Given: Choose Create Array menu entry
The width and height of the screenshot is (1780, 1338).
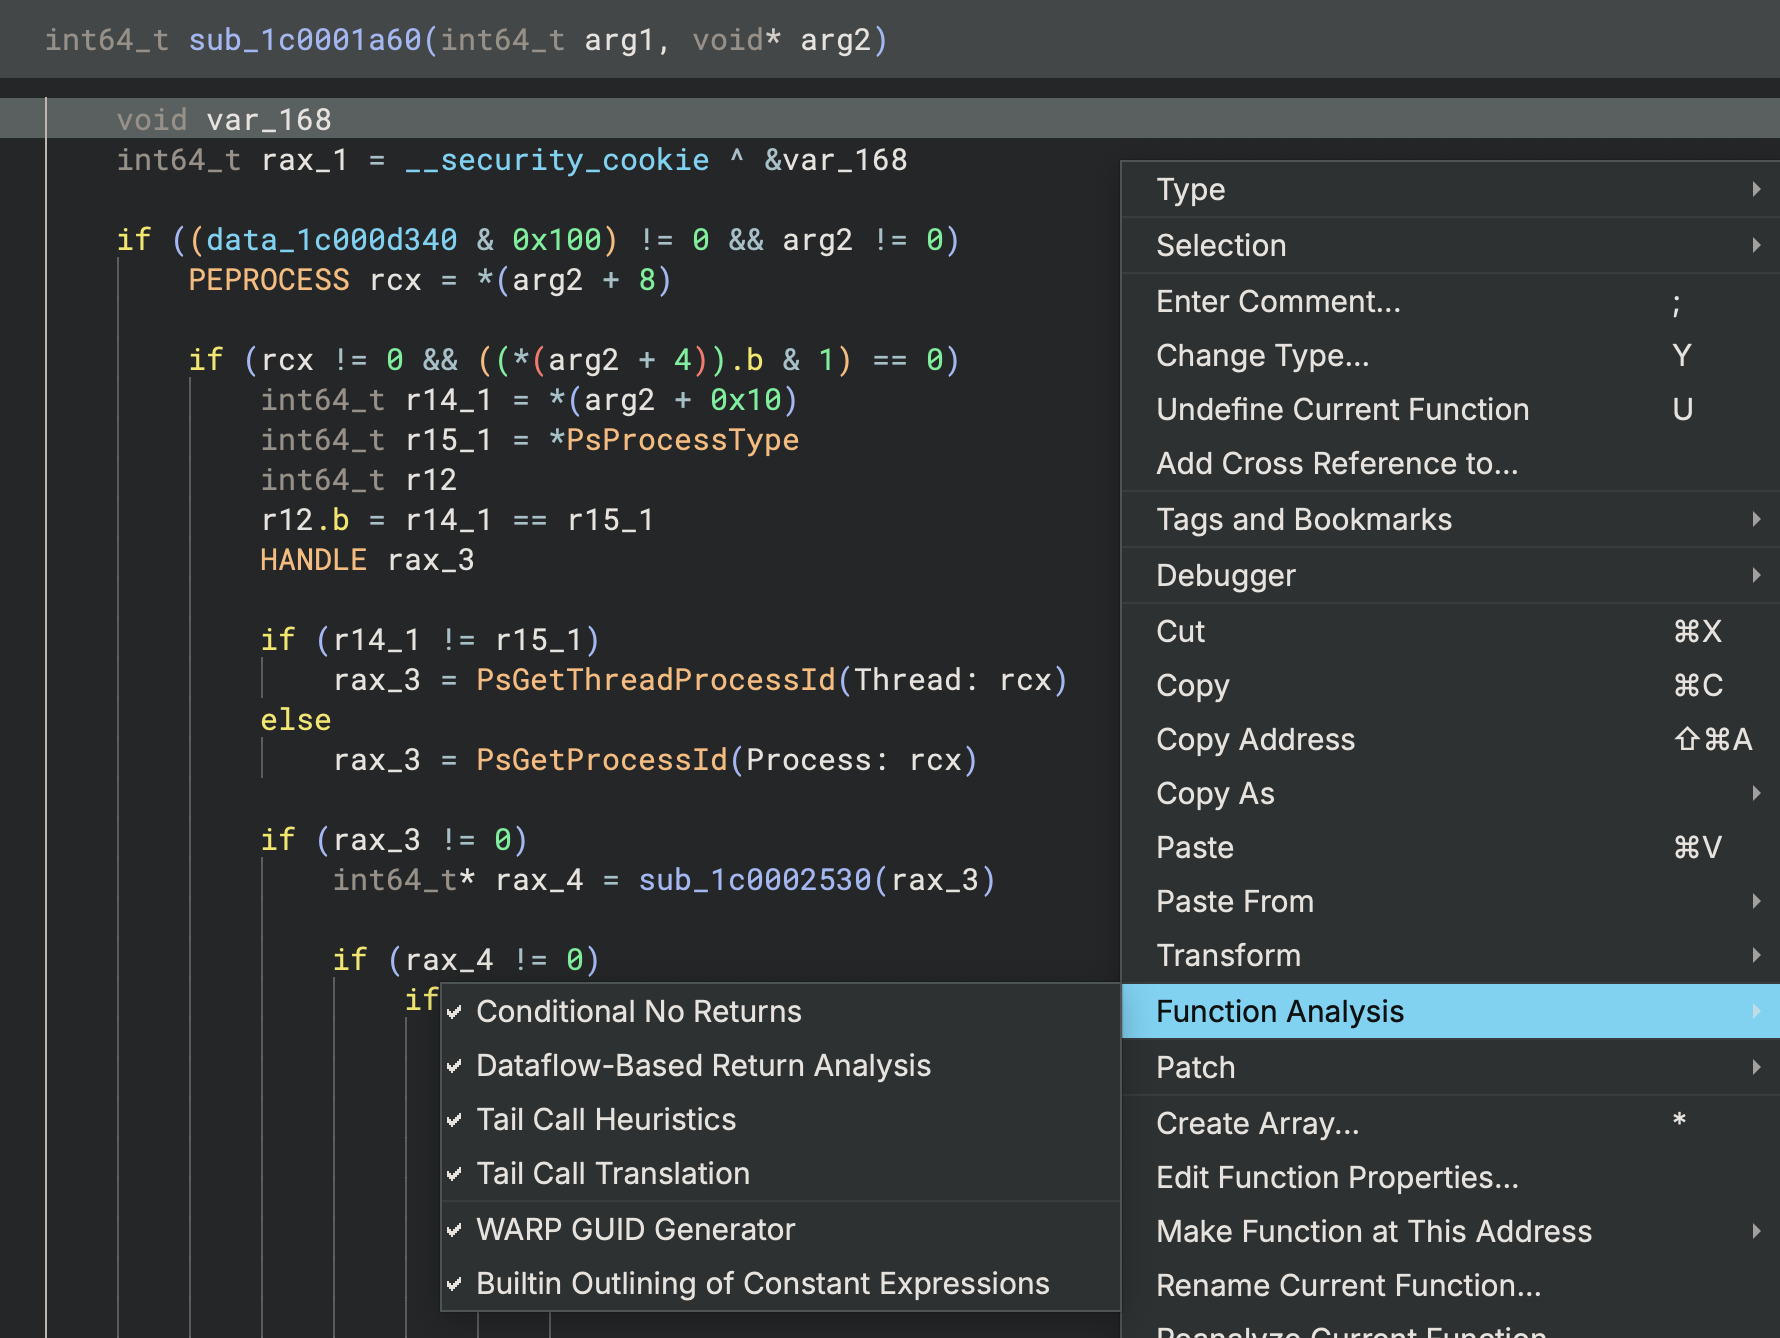Looking at the screenshot, I should click(1450, 1123).
